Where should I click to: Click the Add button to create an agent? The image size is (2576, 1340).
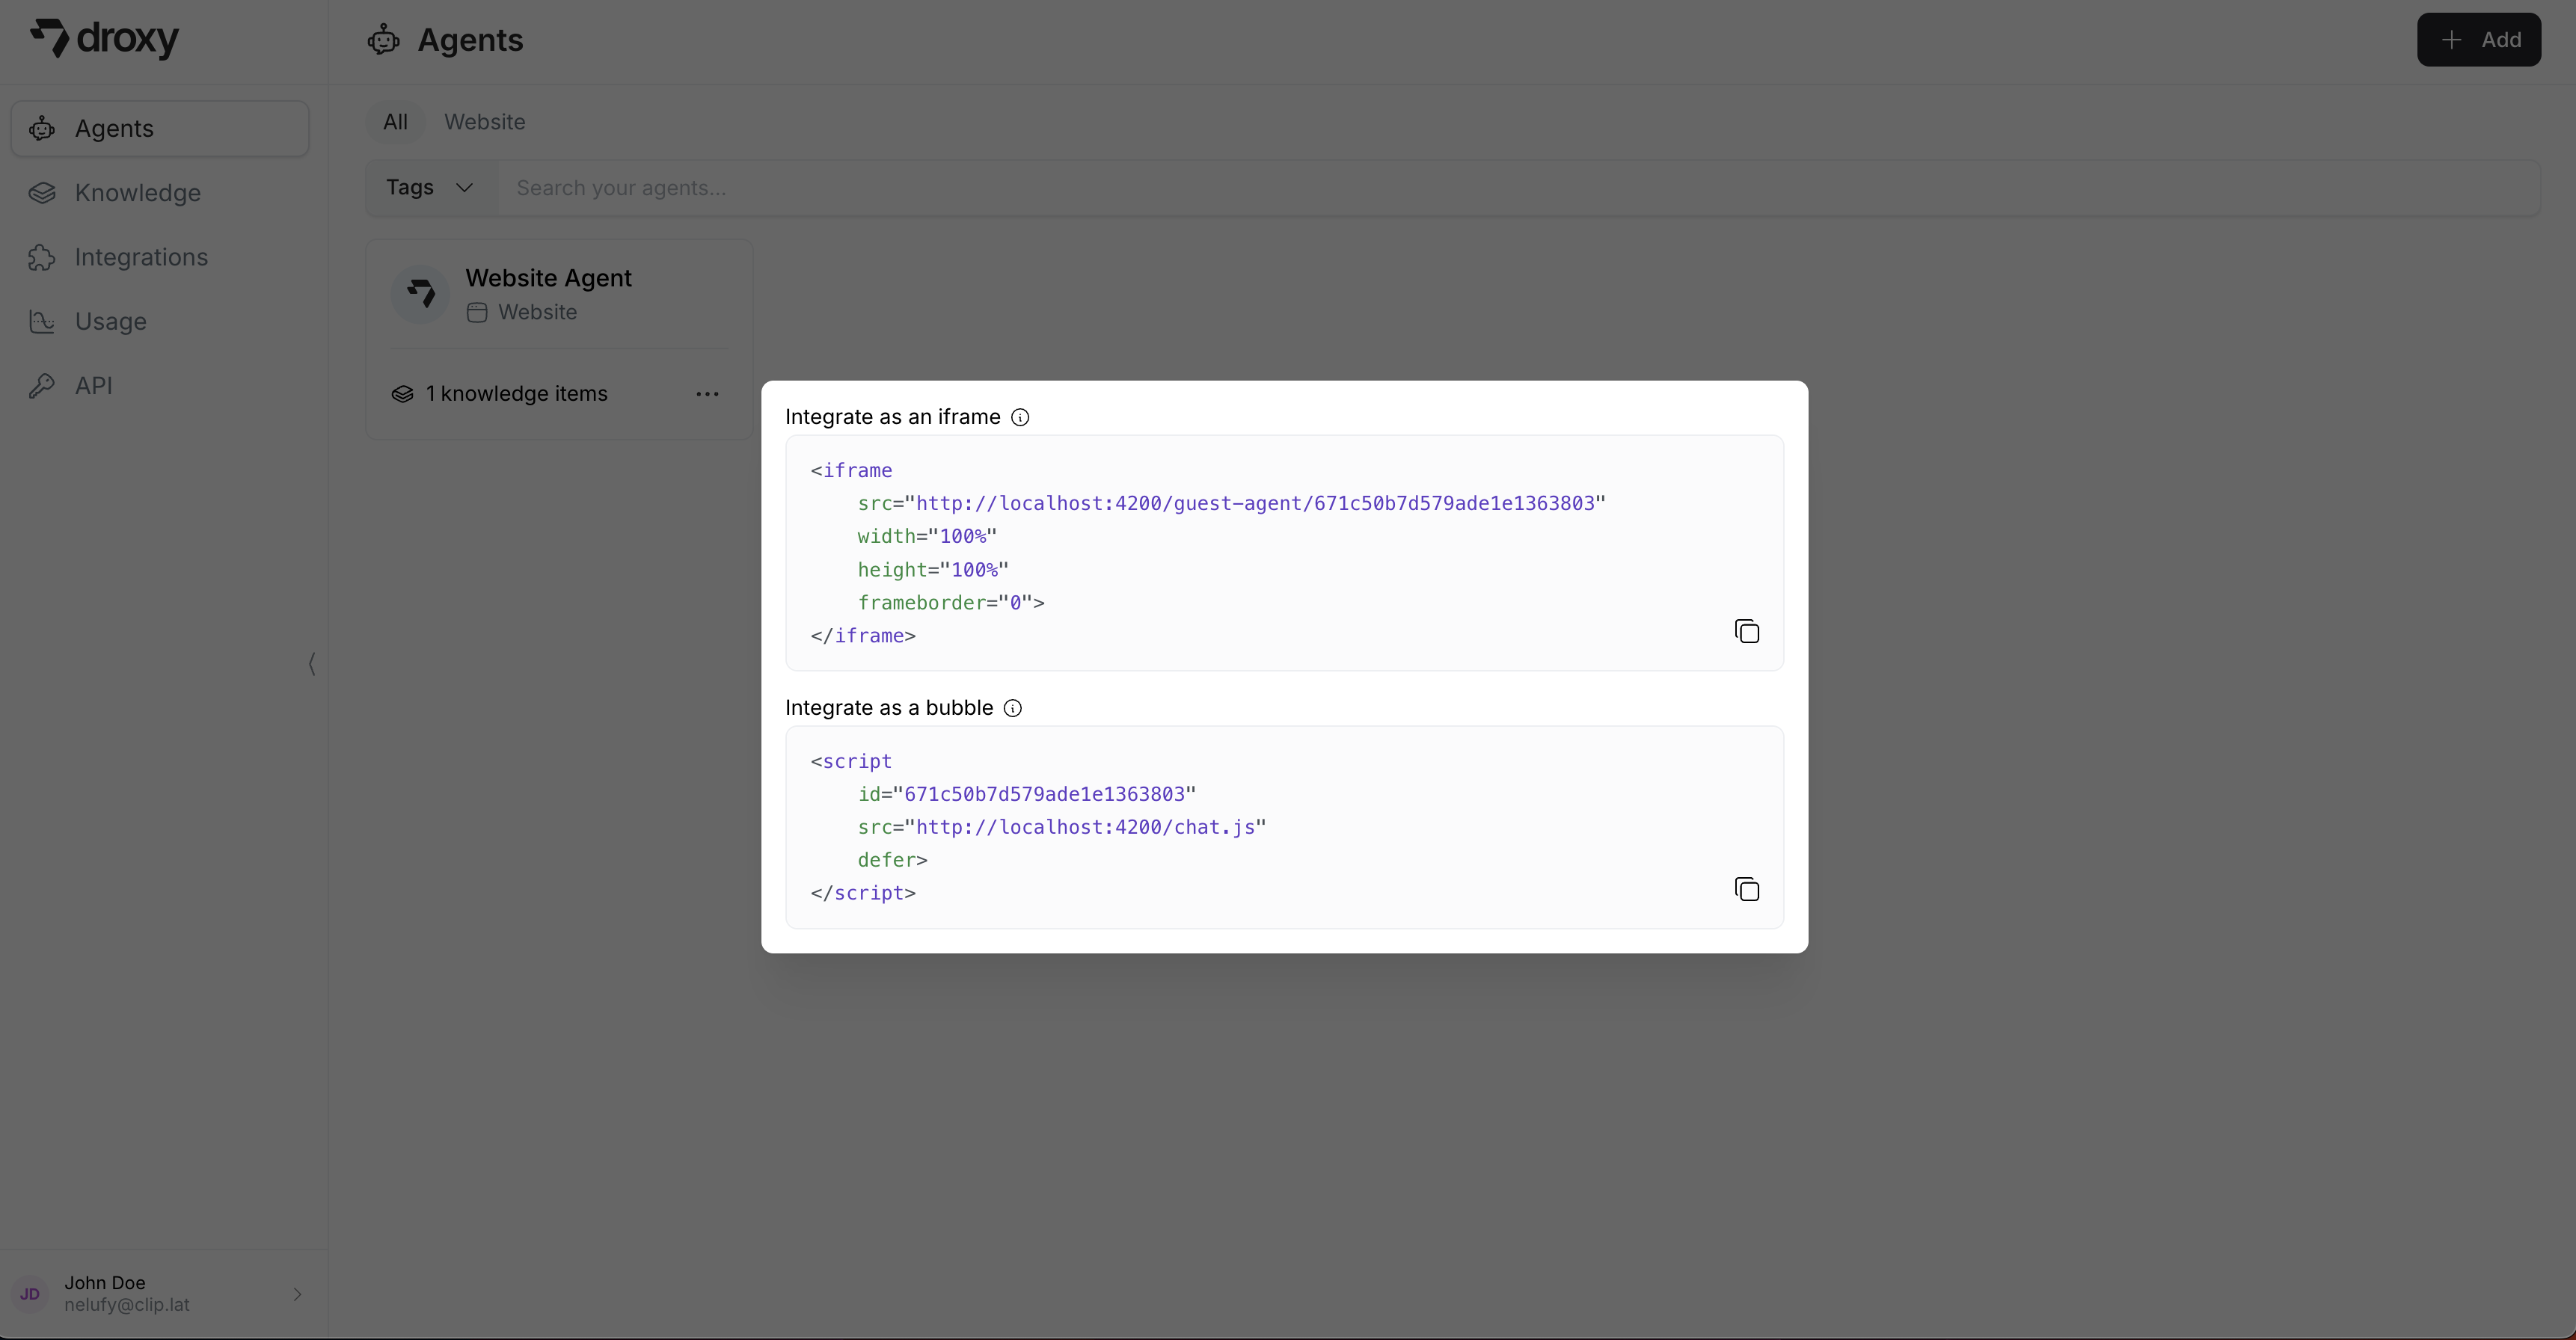tap(2479, 40)
